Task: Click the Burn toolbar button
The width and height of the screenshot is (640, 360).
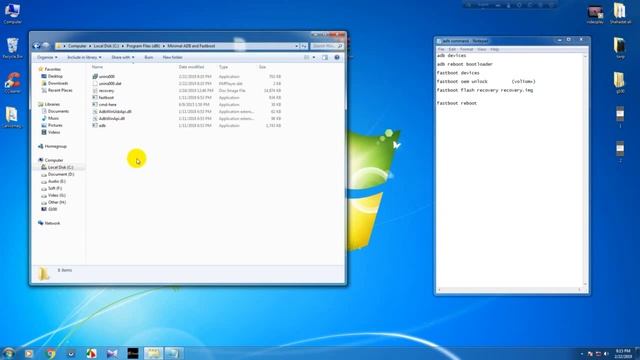Action: coord(149,58)
